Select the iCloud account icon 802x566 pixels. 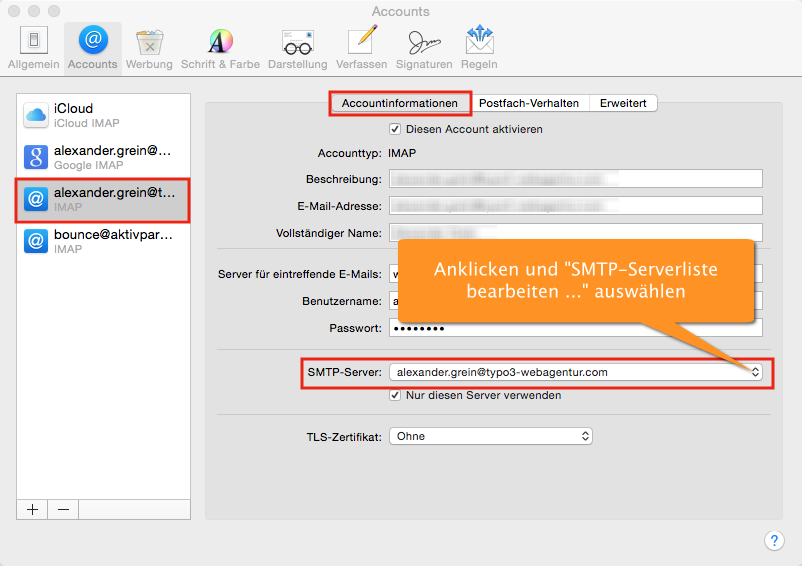point(36,115)
